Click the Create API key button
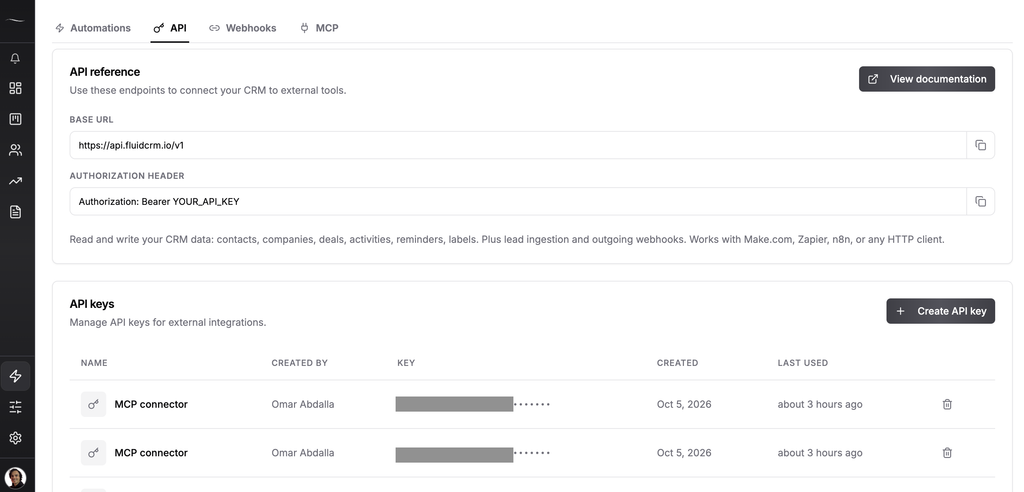The image size is (1024, 492). pyautogui.click(x=940, y=311)
